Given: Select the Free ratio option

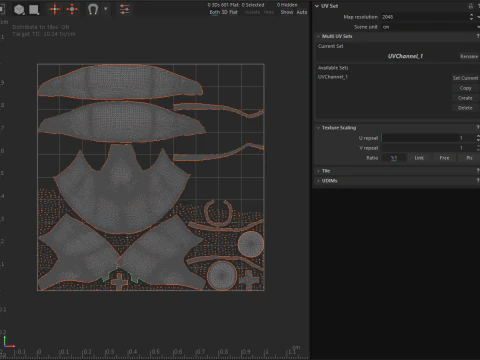Looking at the screenshot, I should 444,158.
